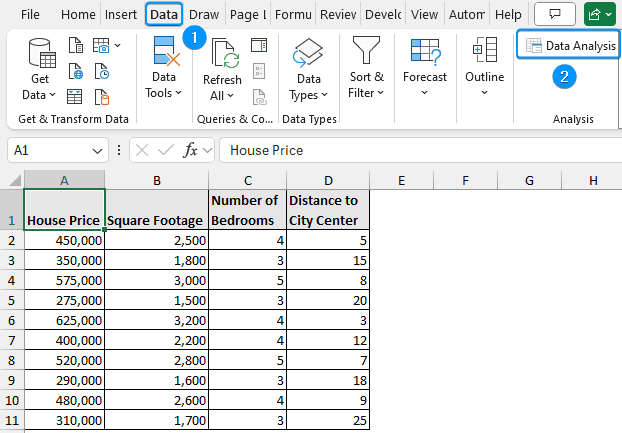Viewport: 622px width, 433px height.
Task: Select cell with value 450,000
Action: [x=64, y=240]
